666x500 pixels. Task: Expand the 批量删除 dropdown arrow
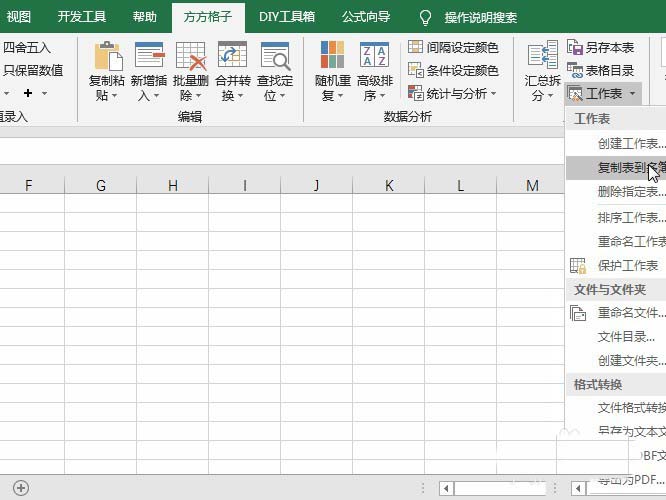pos(198,96)
